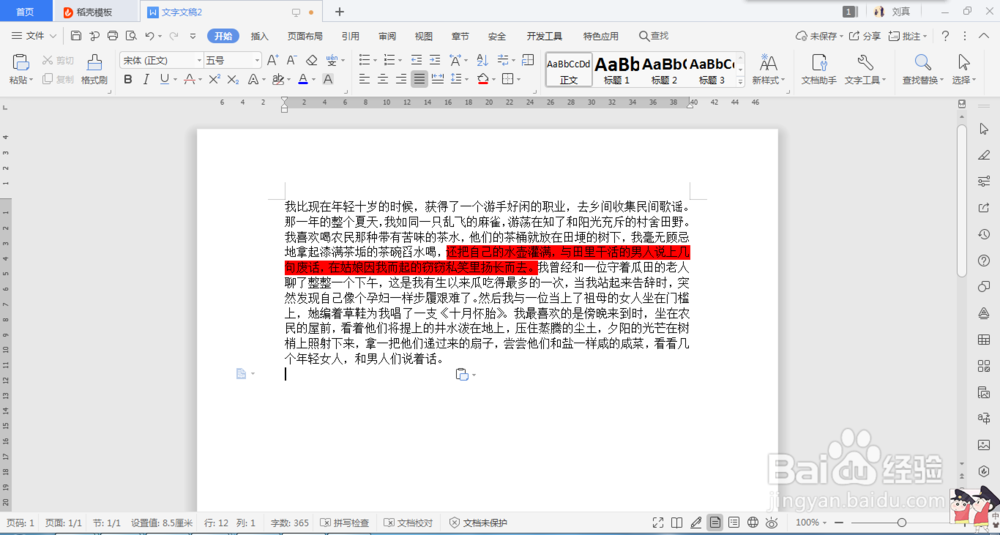Expand the bullet list style dropdown
The image size is (1000, 535).
(374, 61)
